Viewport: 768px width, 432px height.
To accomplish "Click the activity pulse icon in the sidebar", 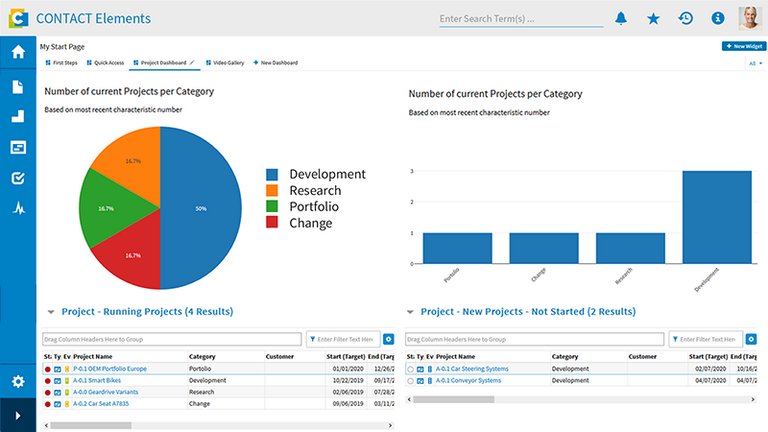I will (17, 209).
